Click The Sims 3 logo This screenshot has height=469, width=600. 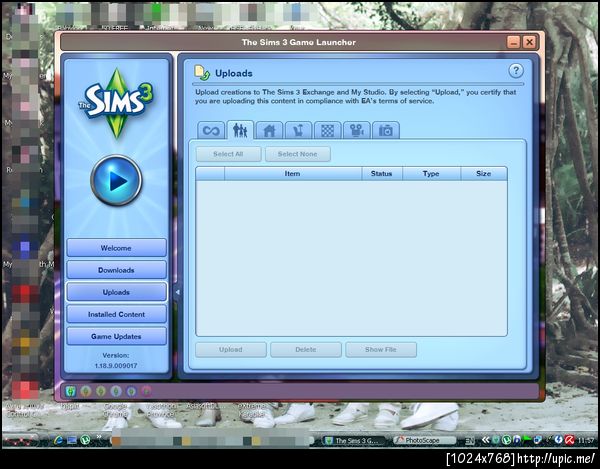click(x=116, y=103)
